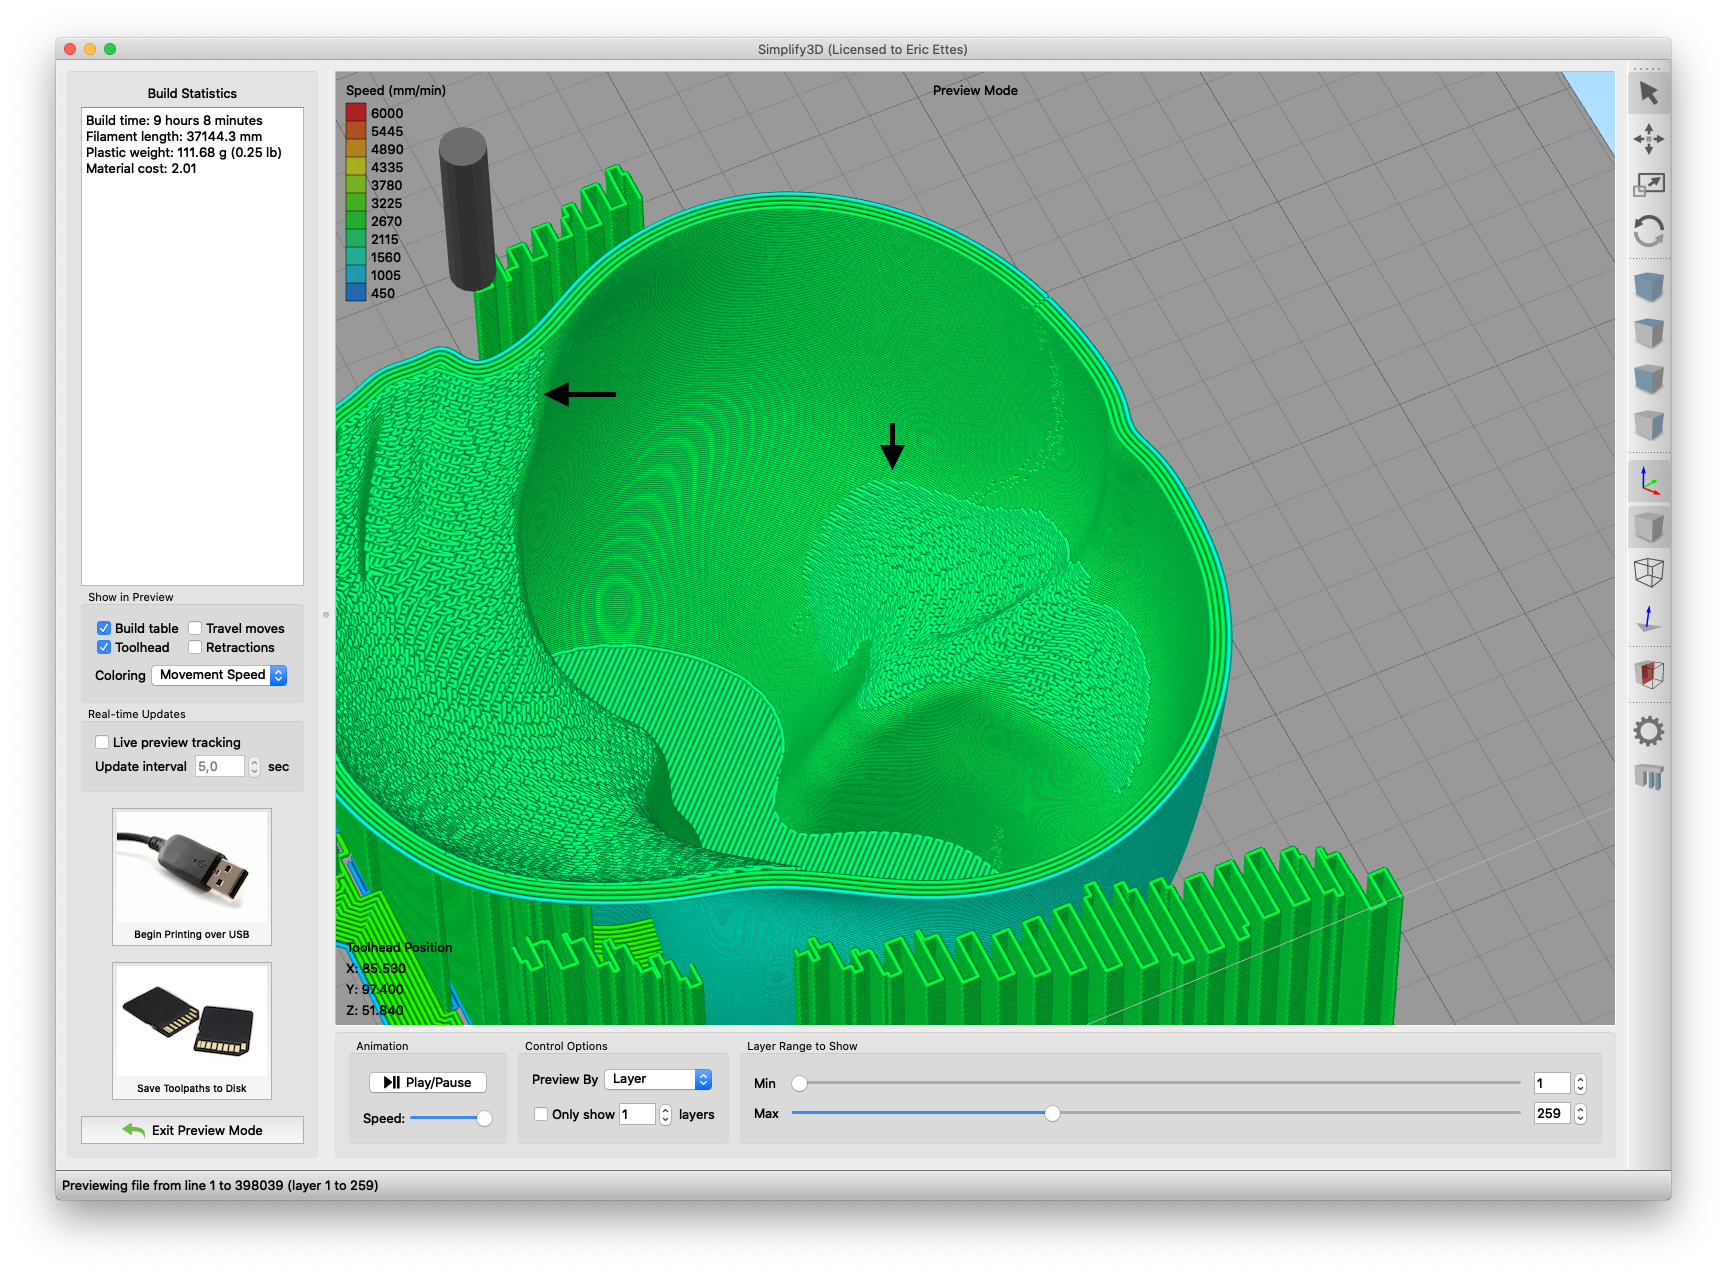The height and width of the screenshot is (1274, 1727).
Task: Click the Update interval input field
Action: (220, 767)
